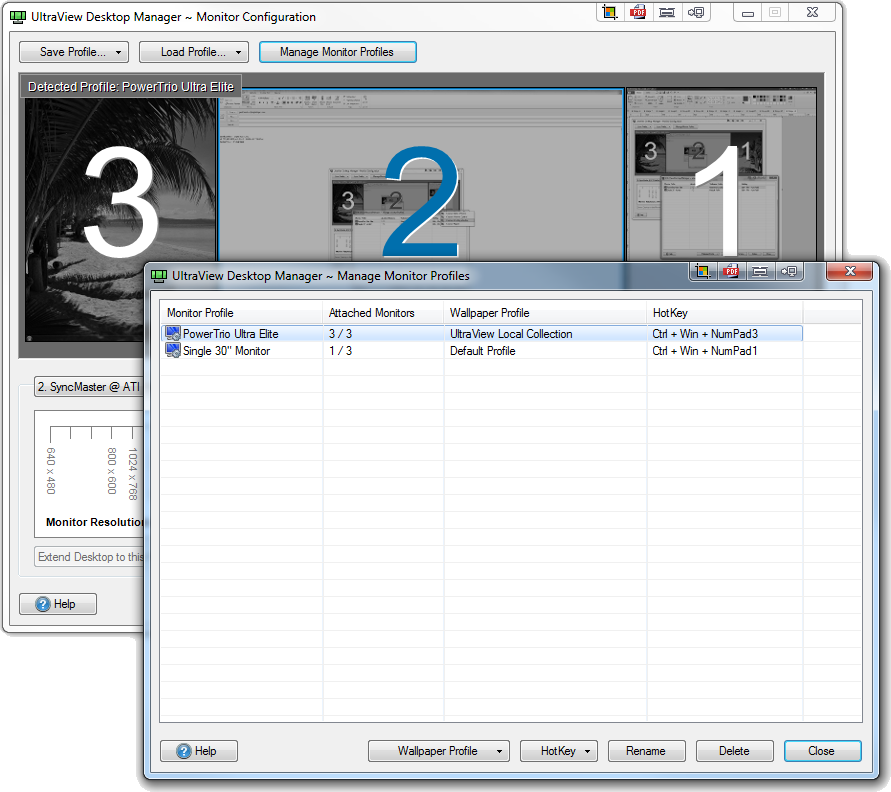Sort by the HotKey column header

point(725,313)
